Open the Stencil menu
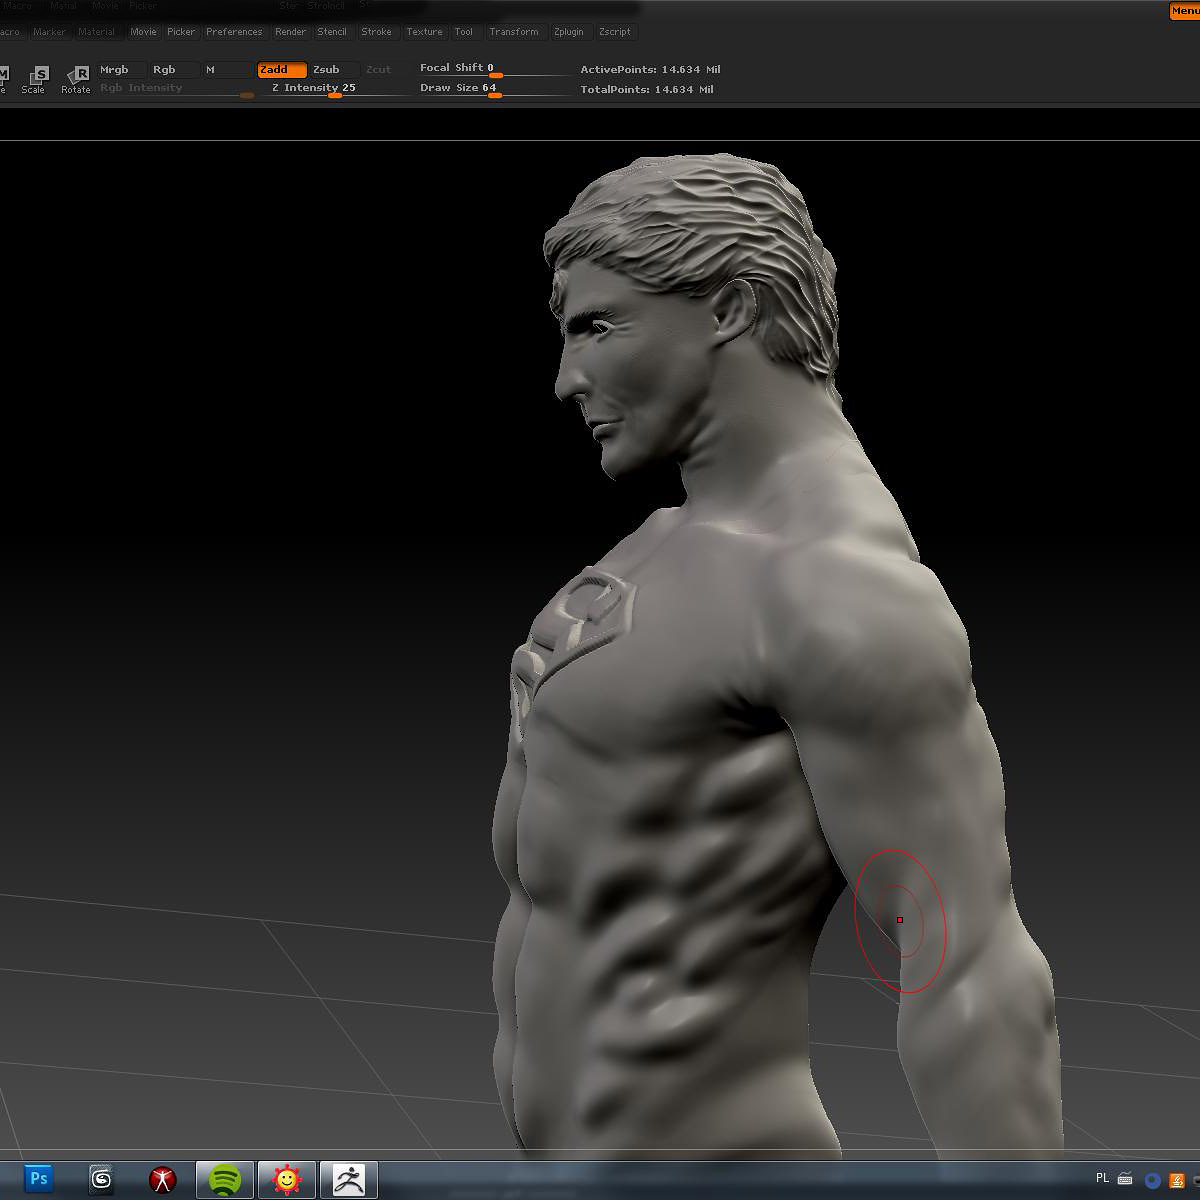The height and width of the screenshot is (1200, 1200). tap(332, 32)
